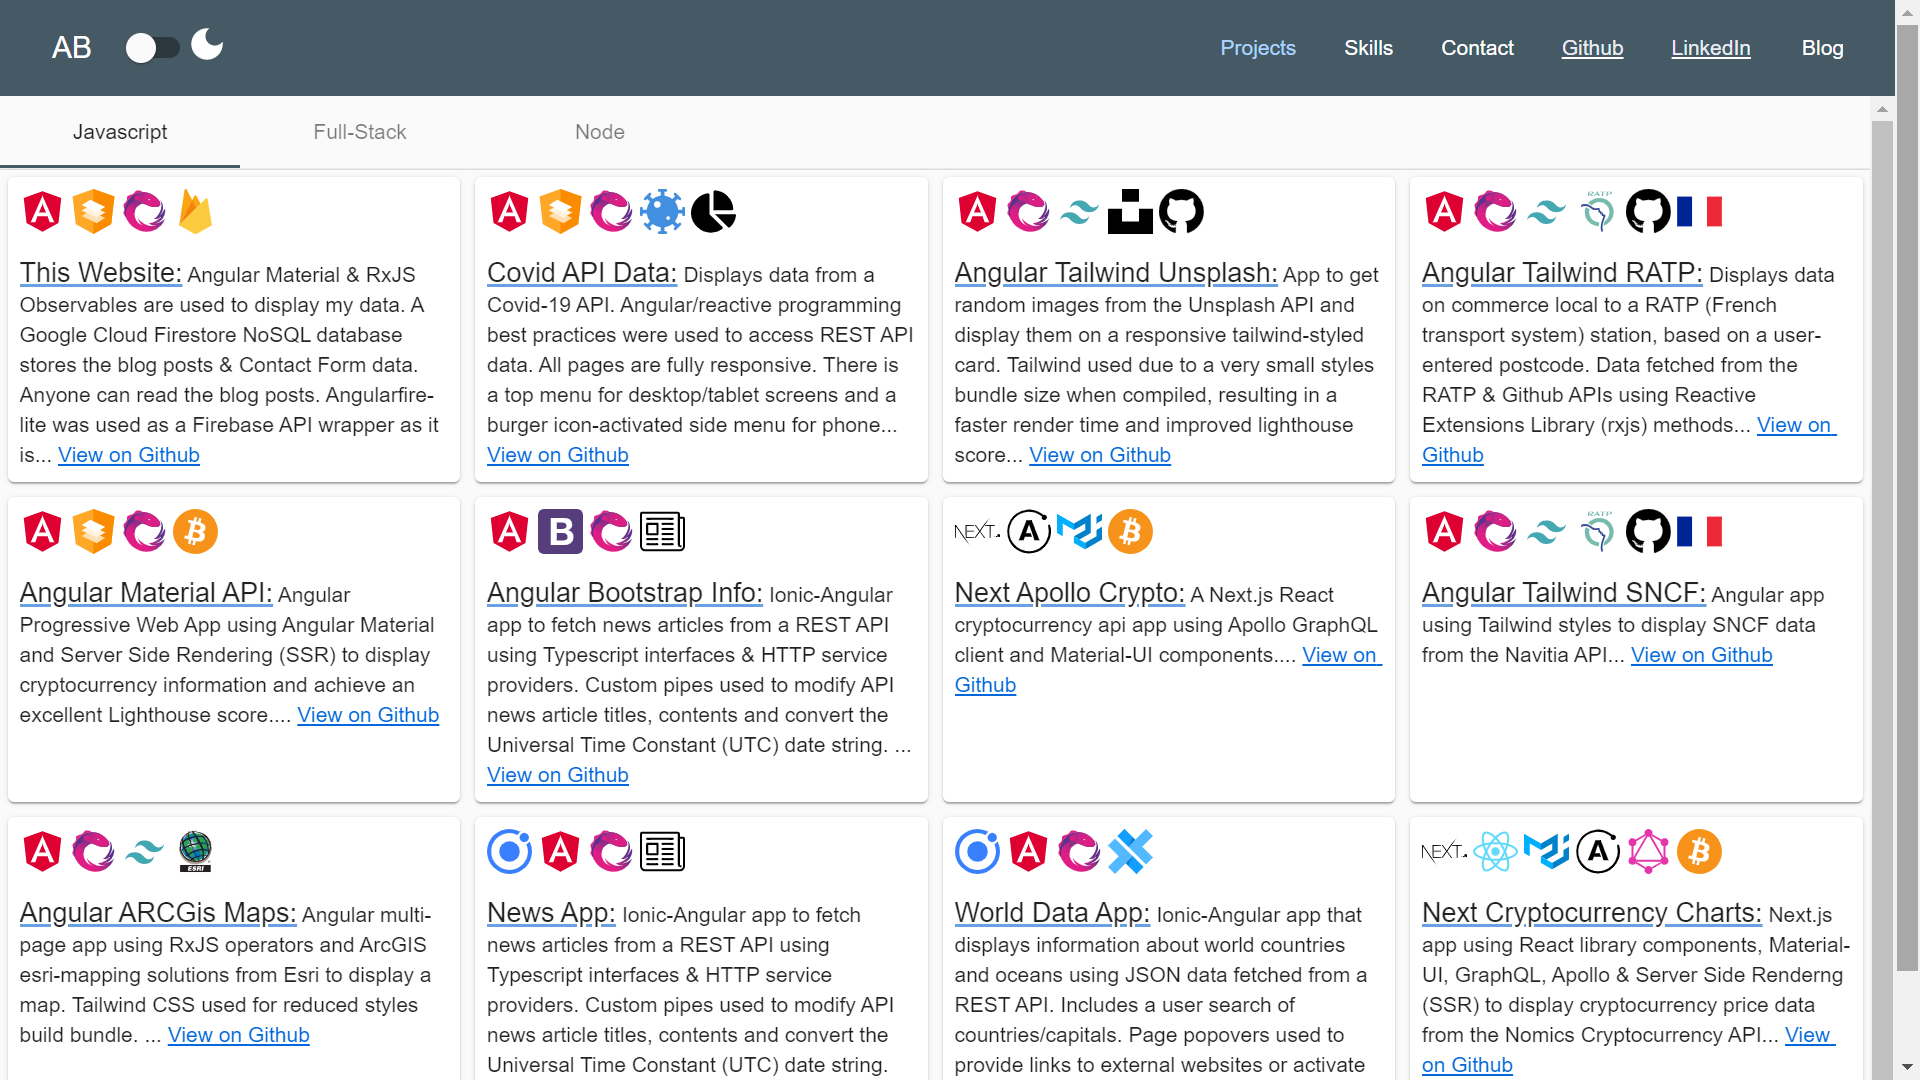Click the Bootstrap icon in Angular Bootstrap Info card

tap(560, 532)
